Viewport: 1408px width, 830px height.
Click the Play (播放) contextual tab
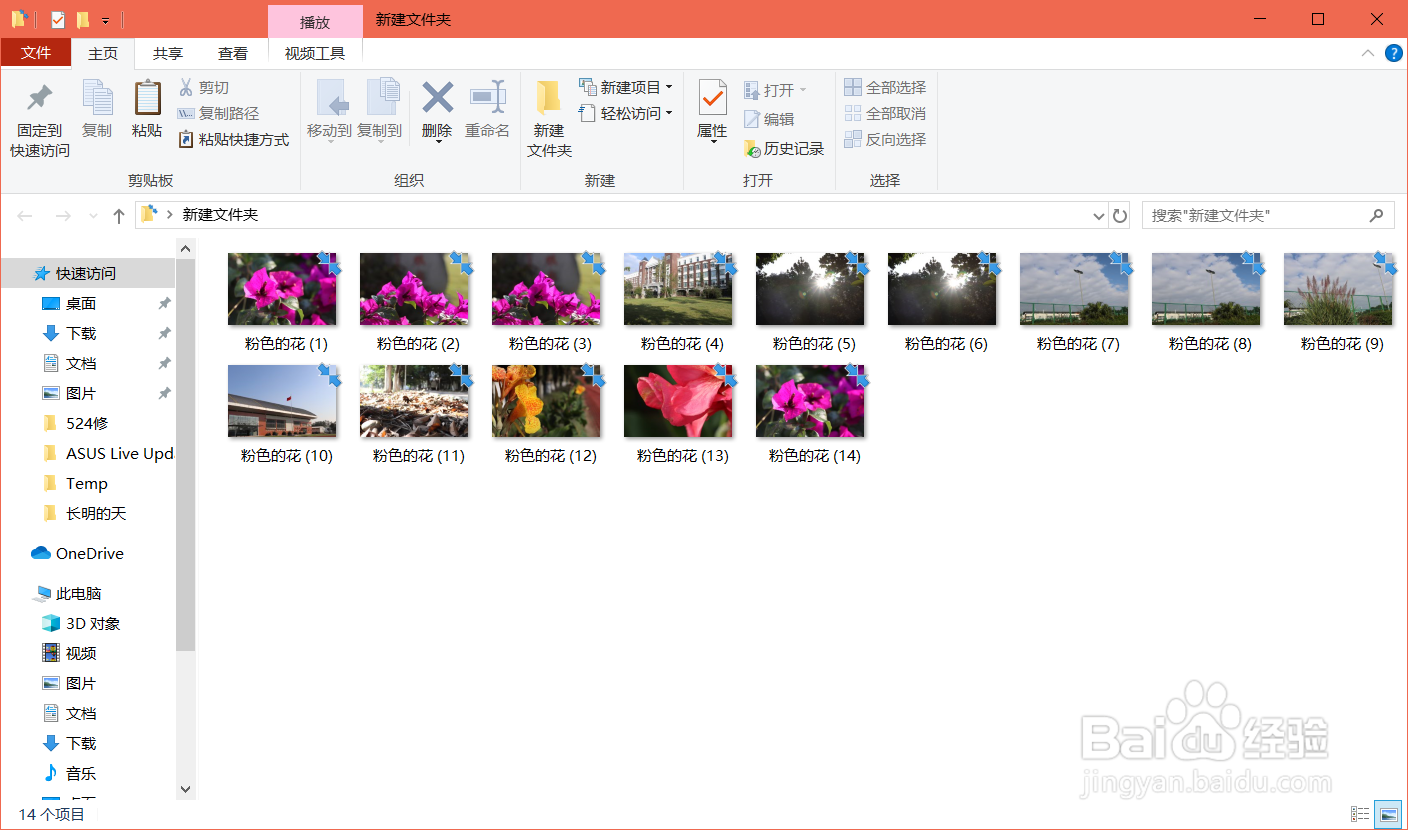315,22
